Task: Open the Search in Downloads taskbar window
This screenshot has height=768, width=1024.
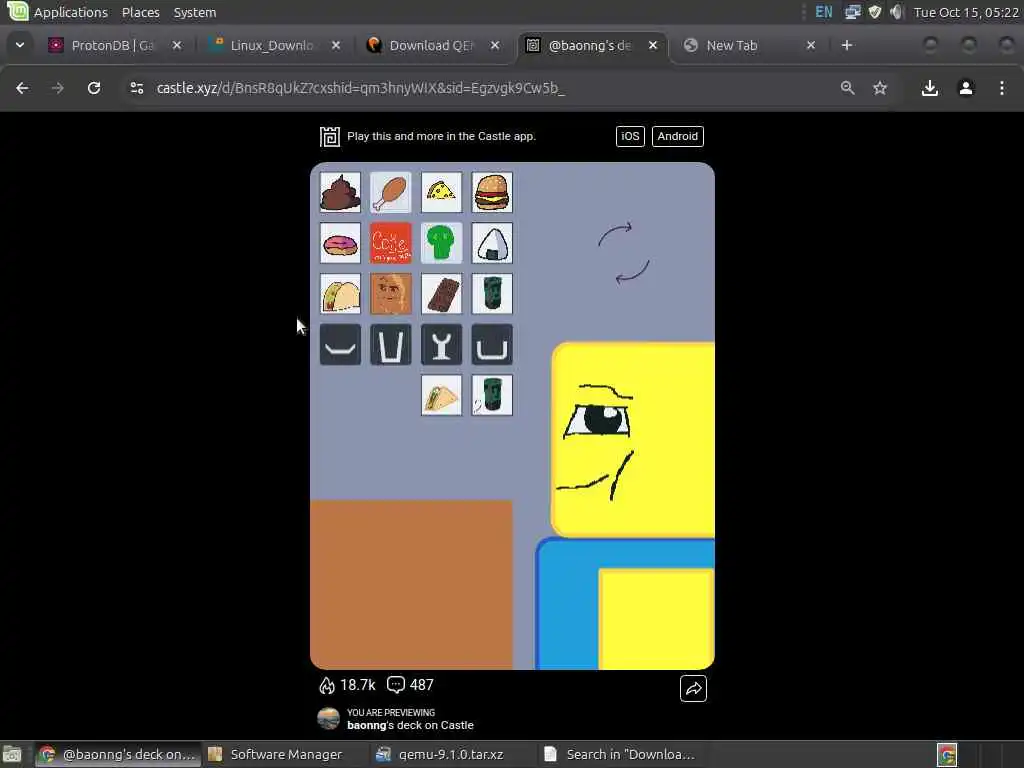Action: [x=620, y=754]
